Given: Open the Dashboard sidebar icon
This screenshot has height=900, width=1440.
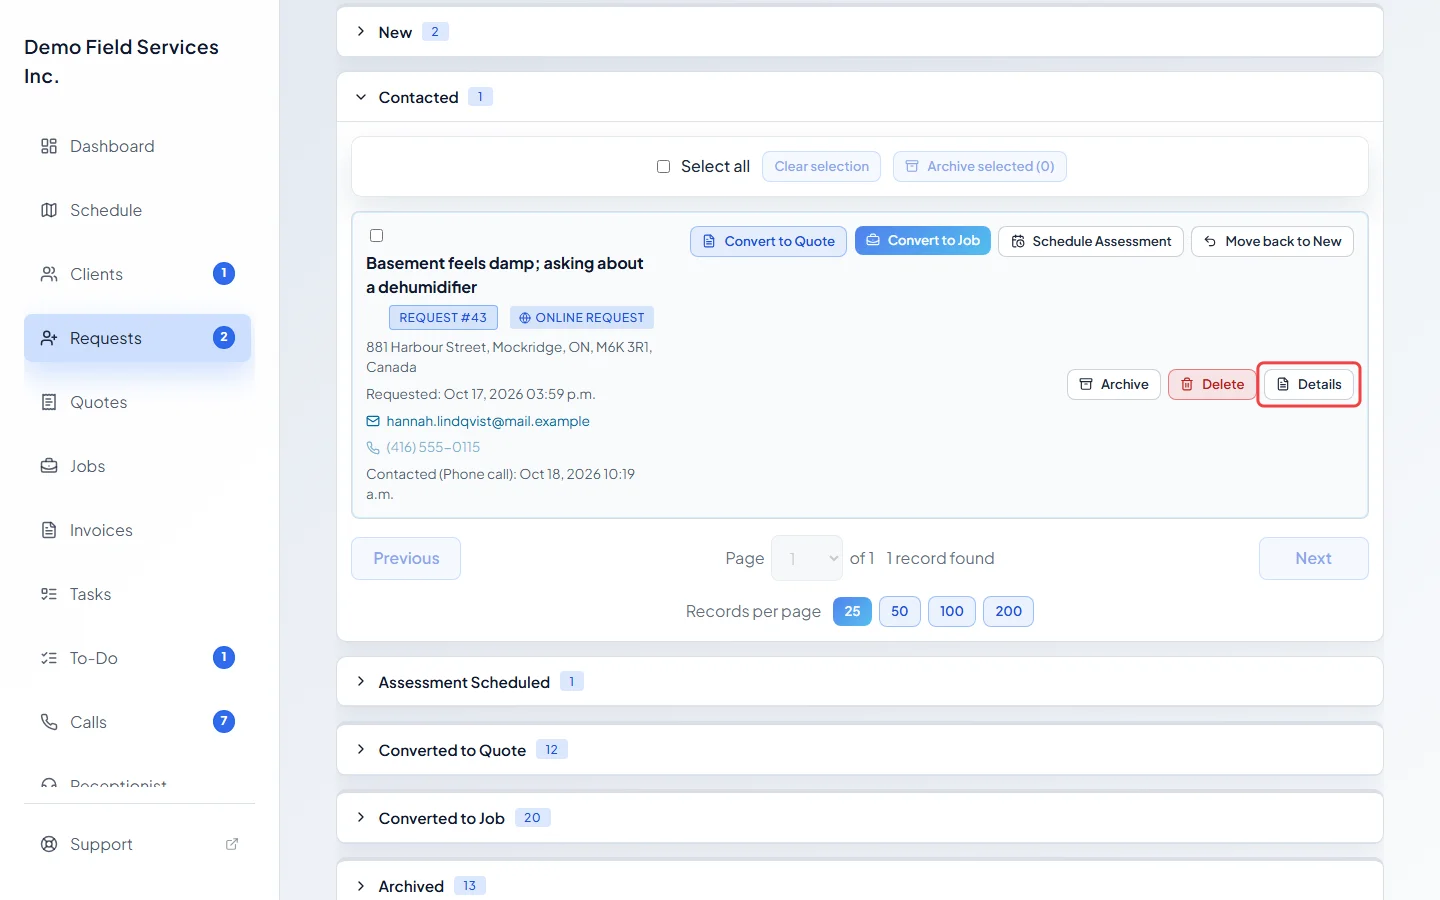Looking at the screenshot, I should [x=49, y=146].
